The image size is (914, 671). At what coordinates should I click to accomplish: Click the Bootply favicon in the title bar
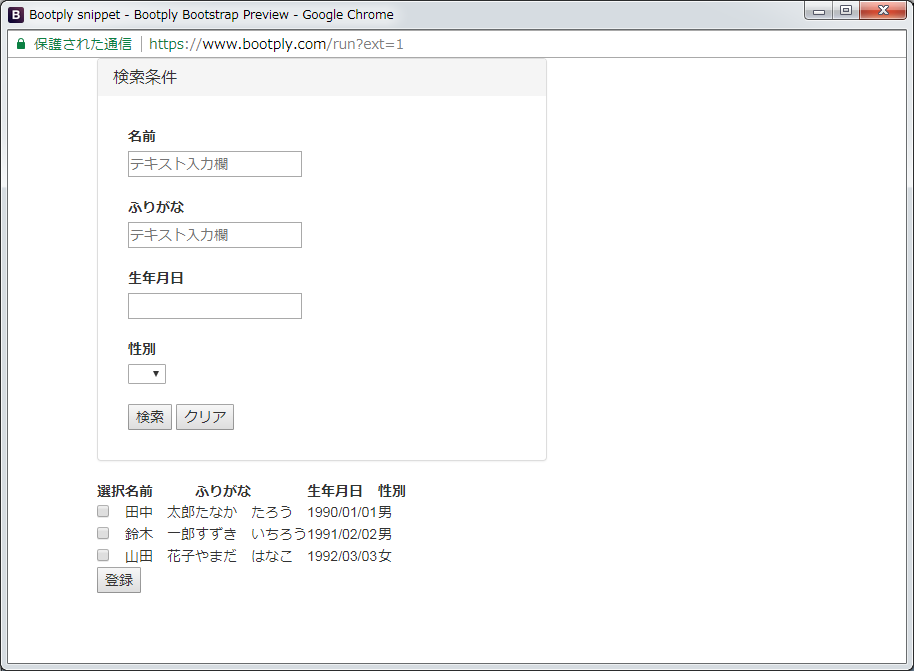(15, 14)
